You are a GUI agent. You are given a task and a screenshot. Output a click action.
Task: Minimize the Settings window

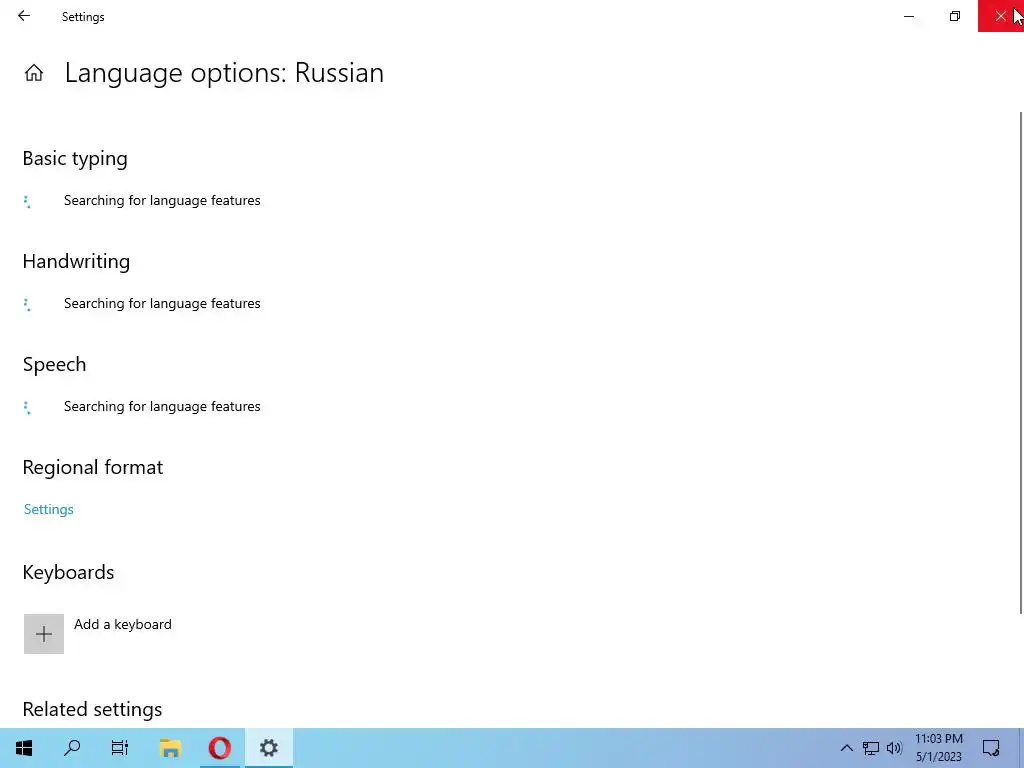[909, 16]
